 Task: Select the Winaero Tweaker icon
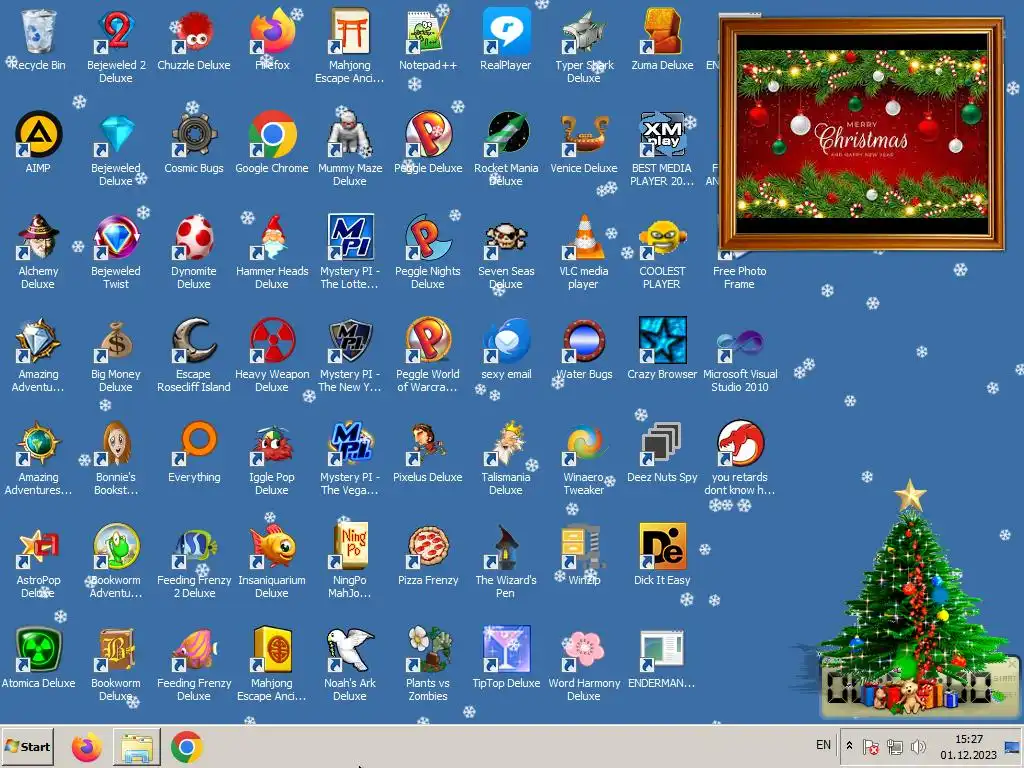pyautogui.click(x=584, y=443)
